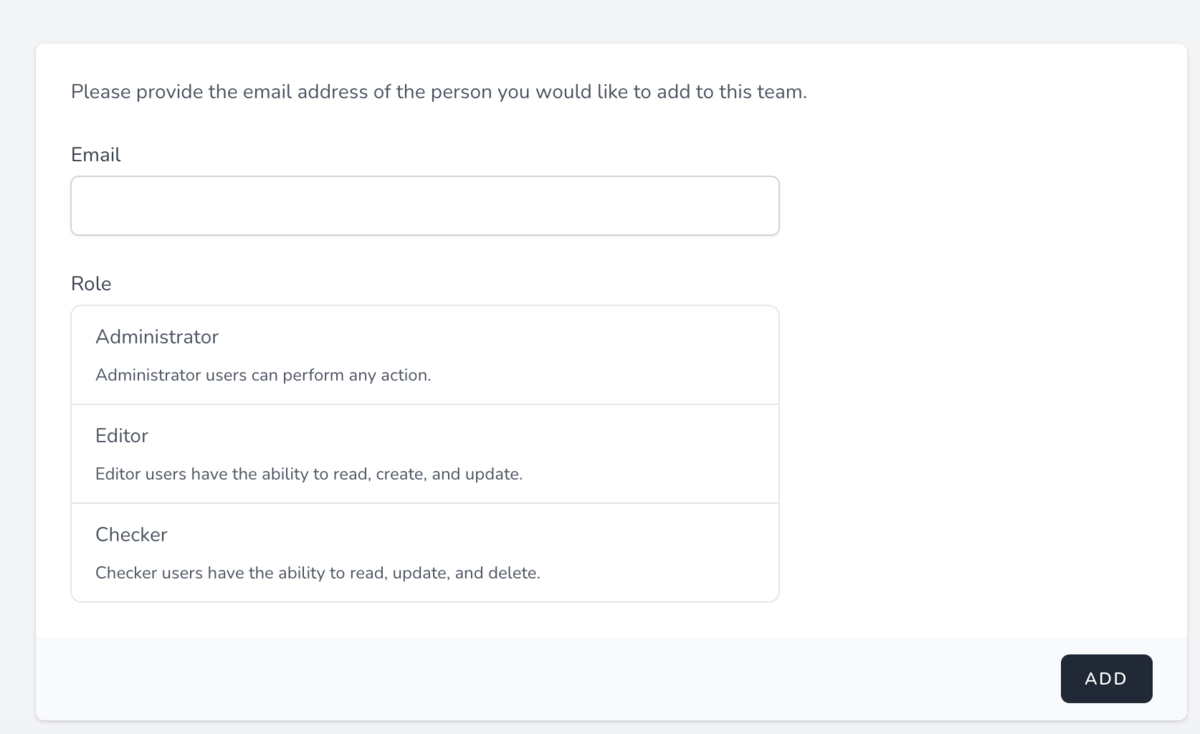Image resolution: width=1200 pixels, height=734 pixels.
Task: Choose the Editor role option
Action: point(425,454)
